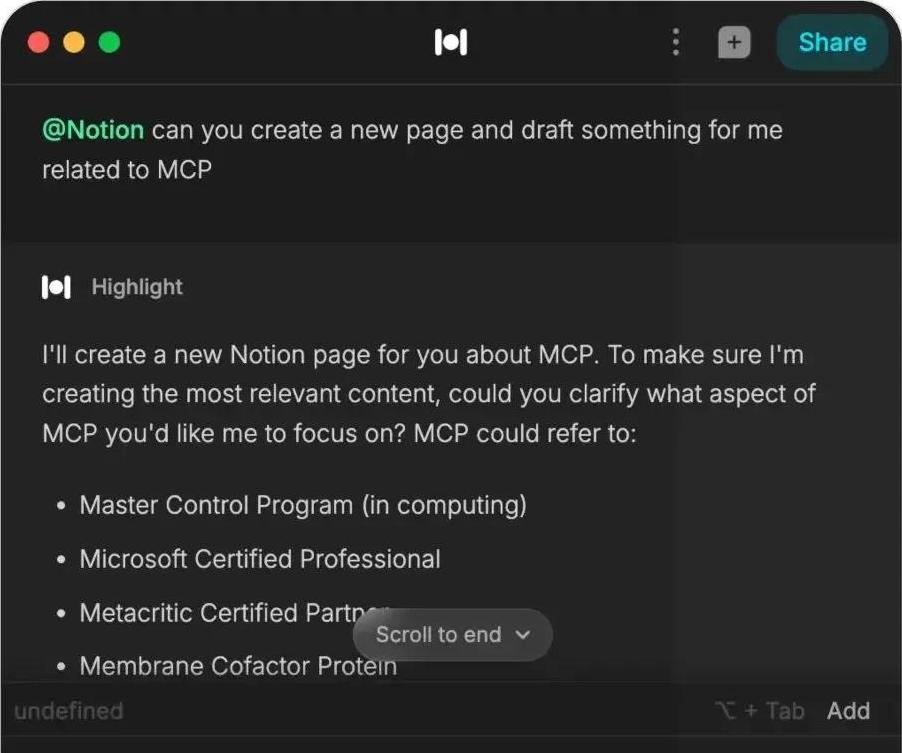This screenshot has height=753, width=902.
Task: Click the Highlight logo in the title bar
Action: (450, 43)
